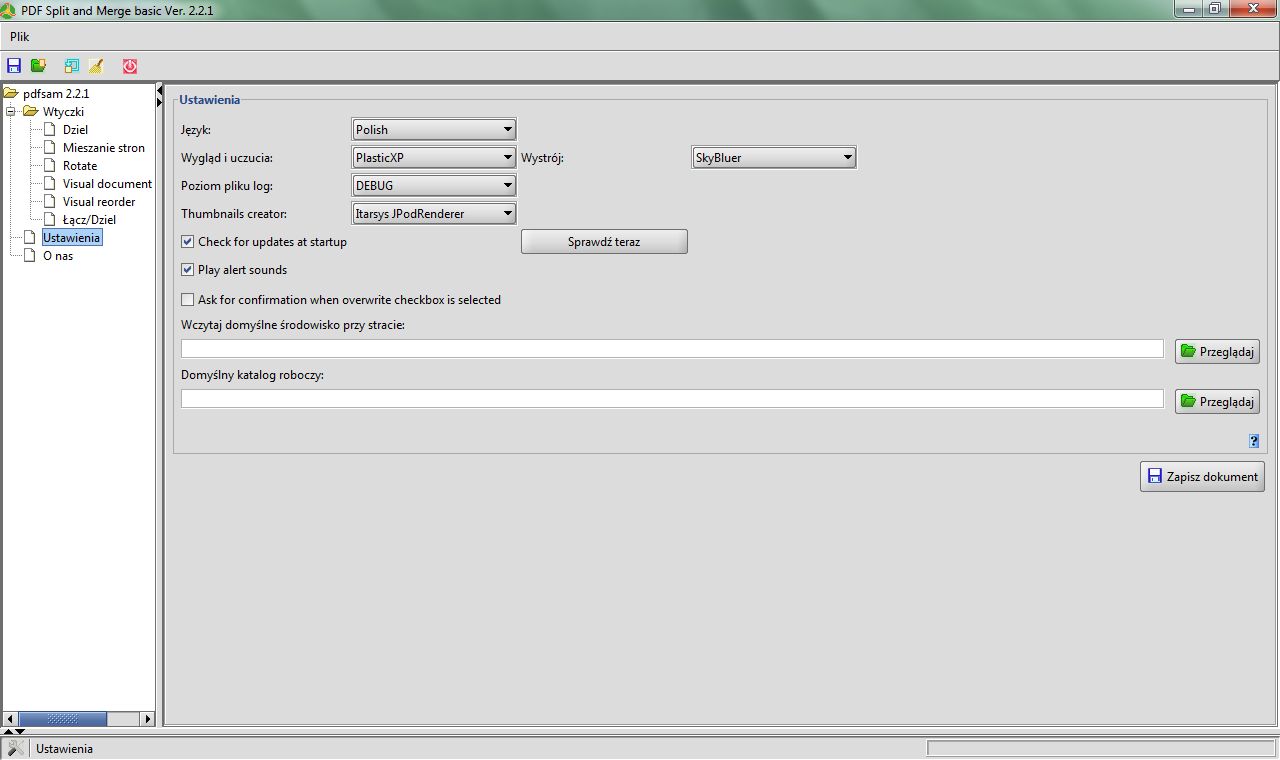The width and height of the screenshot is (1280, 760).
Task: Click the cyan overlapping-windows toolbar icon
Action: point(72,66)
